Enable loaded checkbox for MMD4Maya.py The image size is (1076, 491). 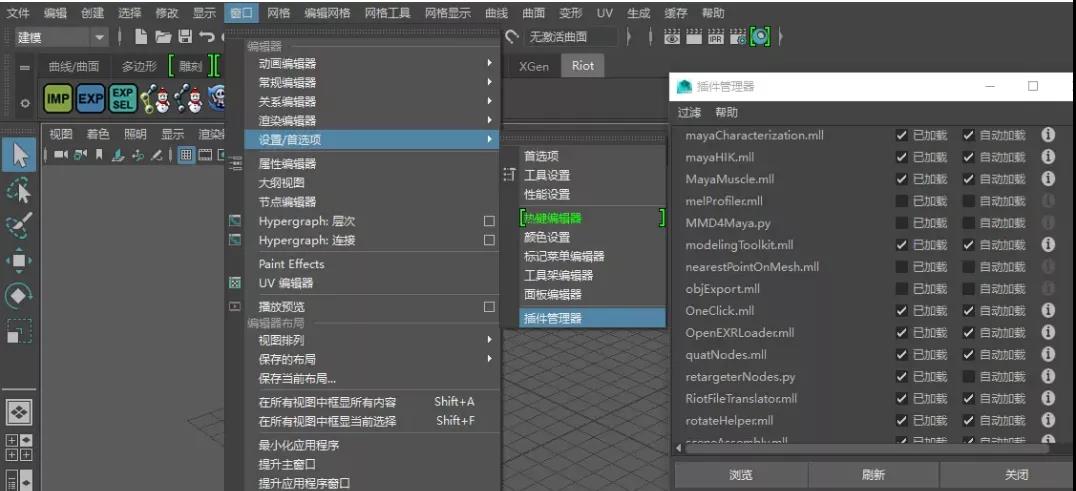902,223
